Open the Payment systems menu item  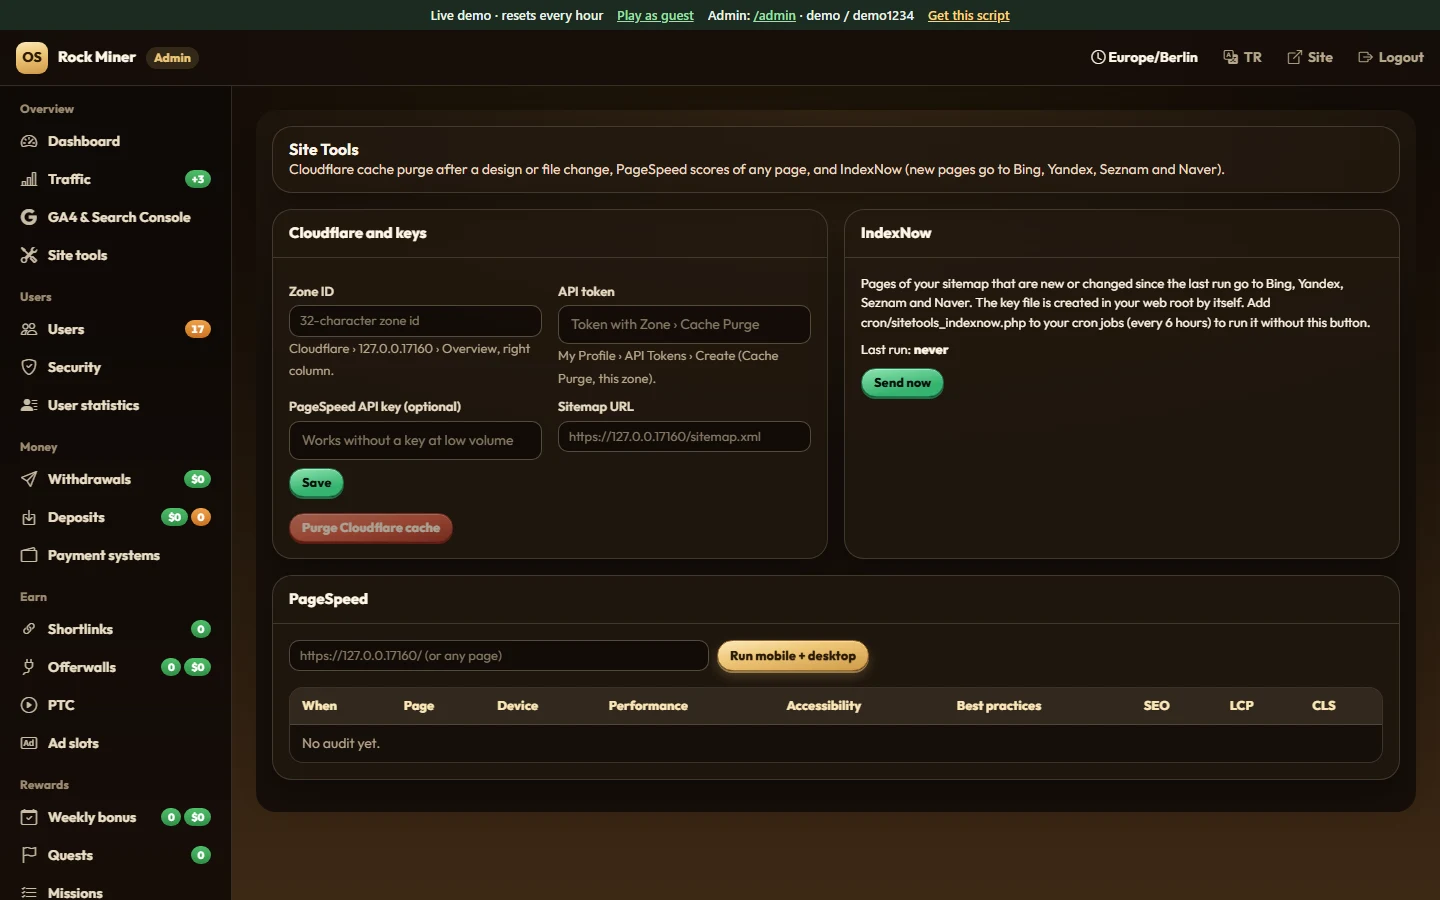tap(116, 555)
